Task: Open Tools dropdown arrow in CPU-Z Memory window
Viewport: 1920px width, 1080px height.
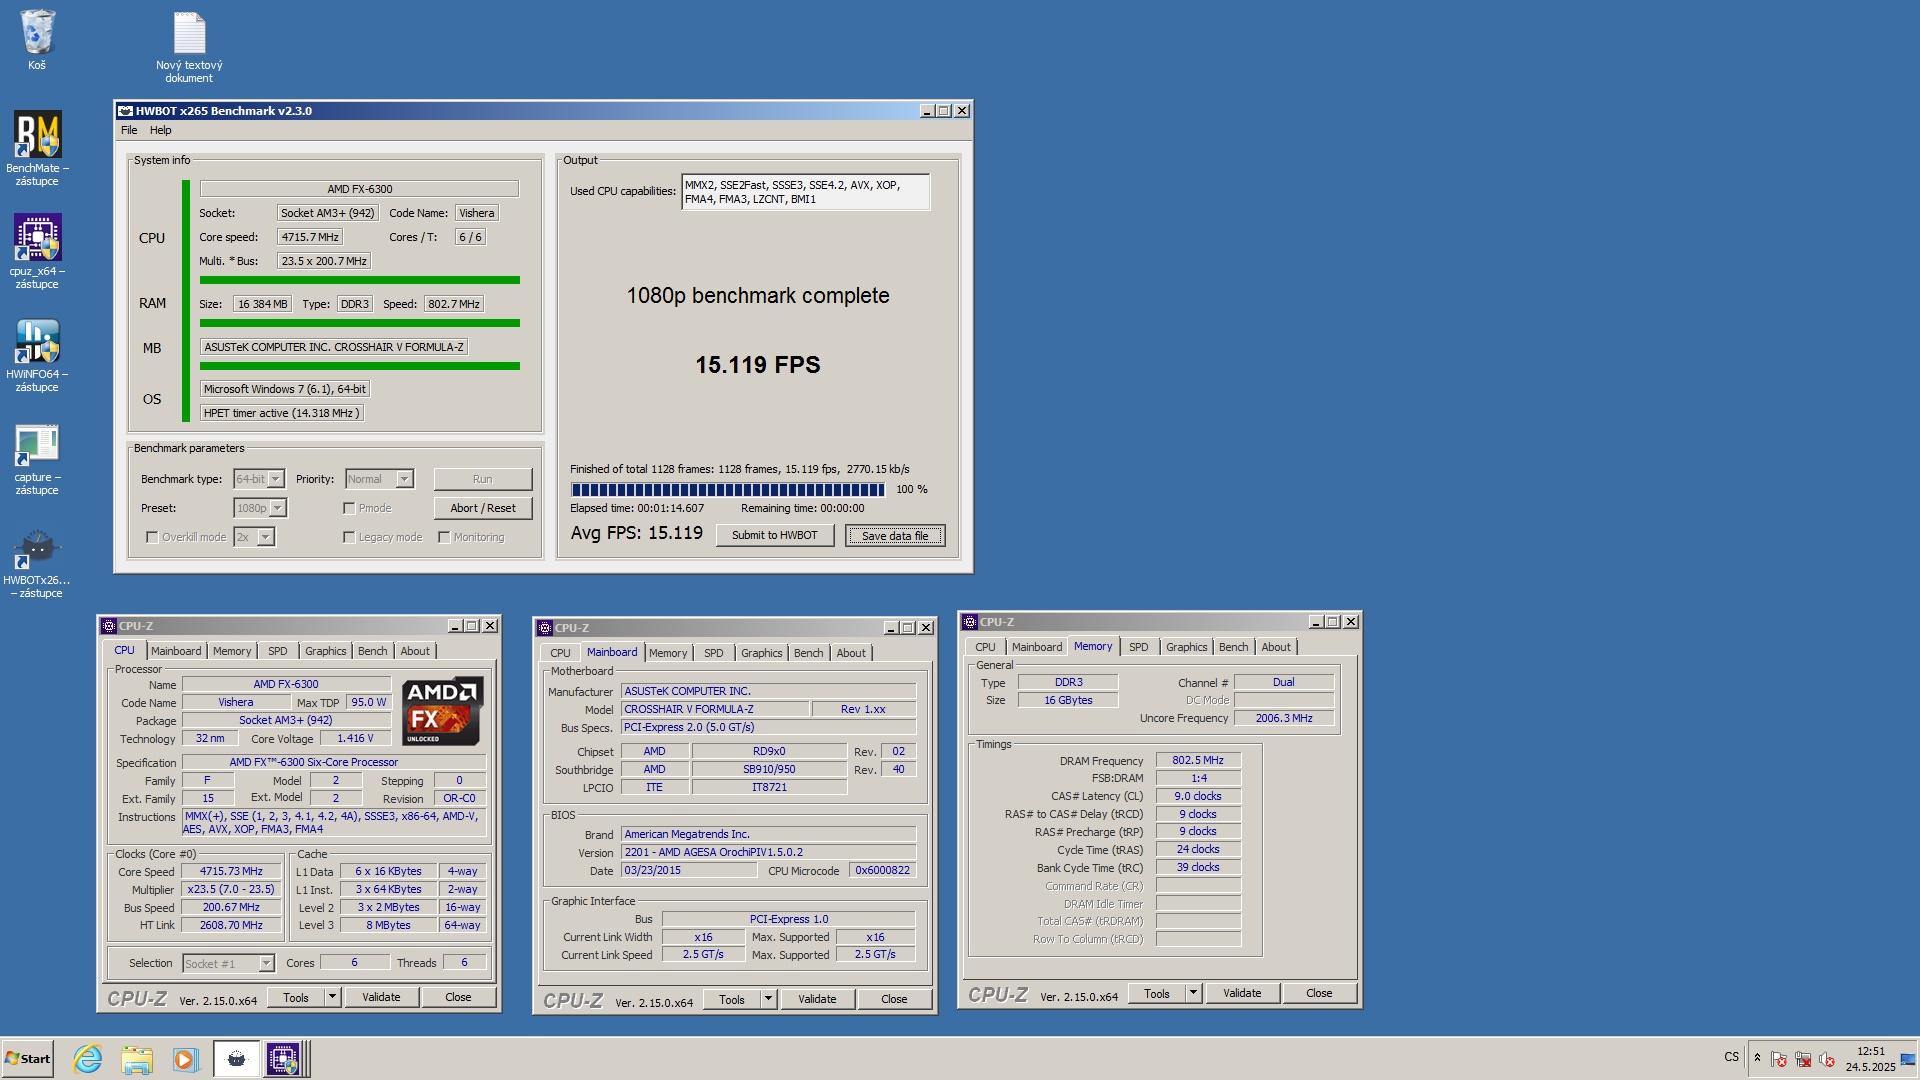Action: pyautogui.click(x=1193, y=993)
